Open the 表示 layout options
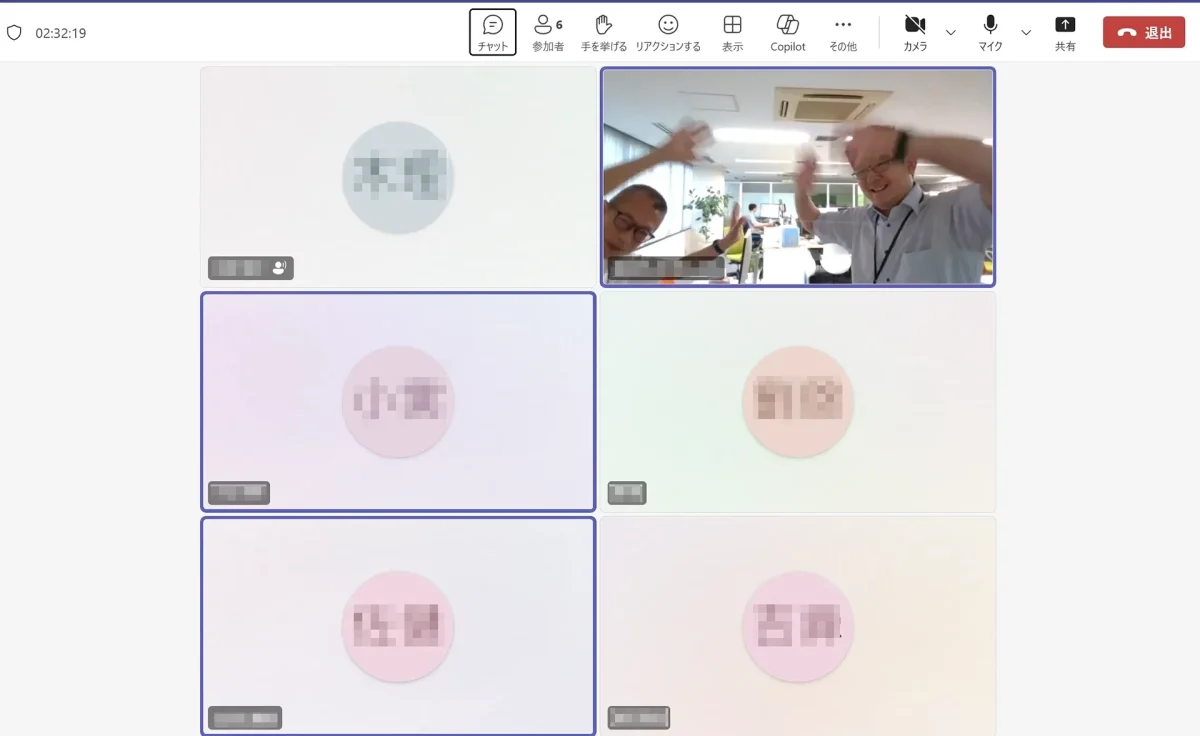 click(732, 32)
